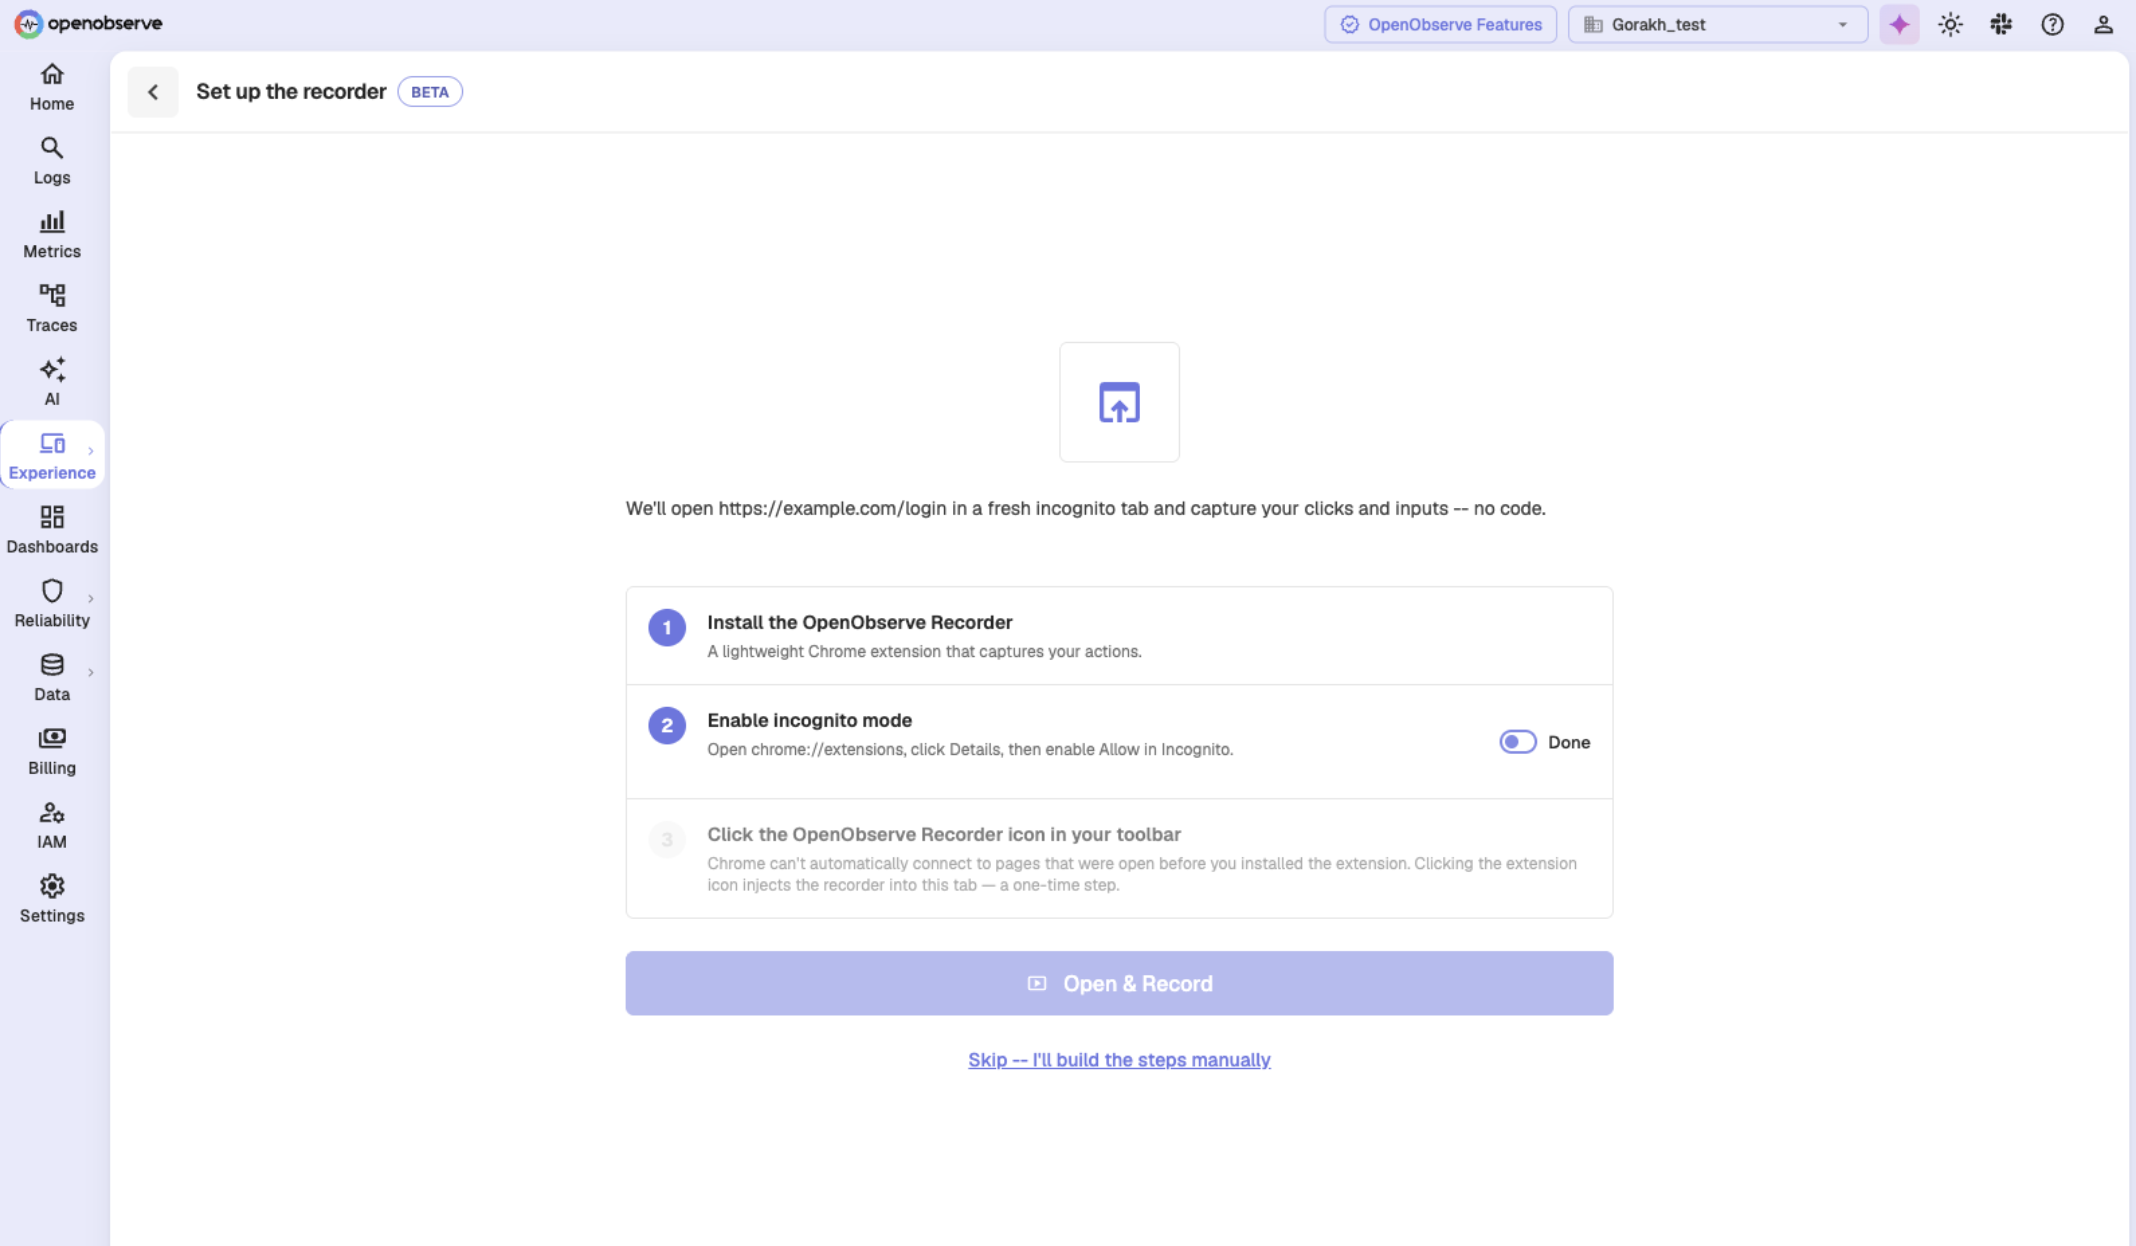Click the OpenObserve logo
Viewport: 2136px width, 1246px height.
coord(88,23)
